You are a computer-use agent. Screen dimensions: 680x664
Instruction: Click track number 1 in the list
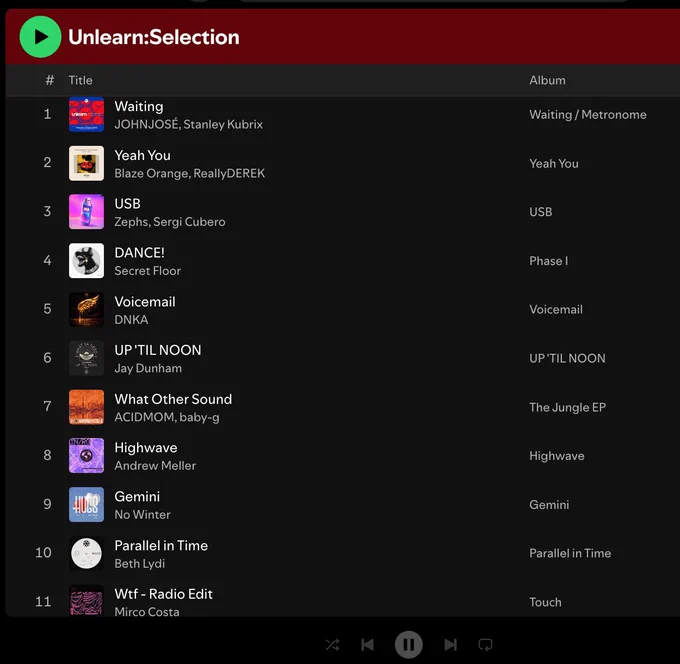click(47, 114)
